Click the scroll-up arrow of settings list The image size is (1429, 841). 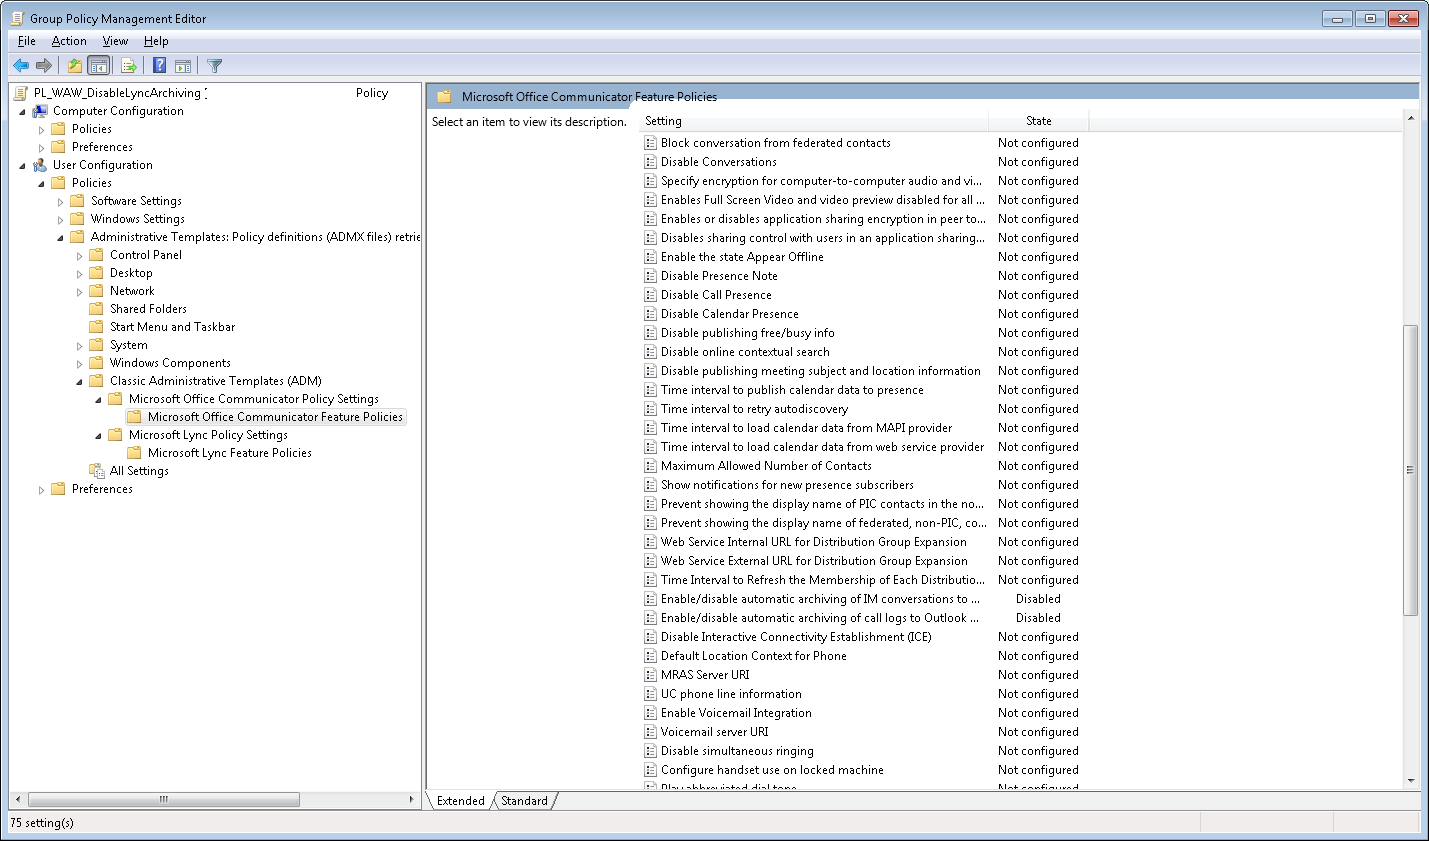[1411, 119]
